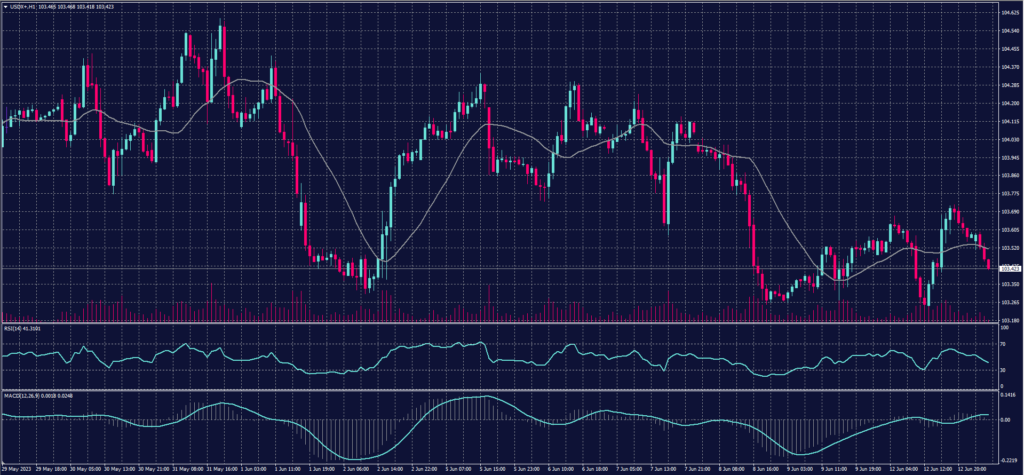Click the RSI 70 overbought level label
This screenshot has height=475, width=1024.
tap(1003, 342)
